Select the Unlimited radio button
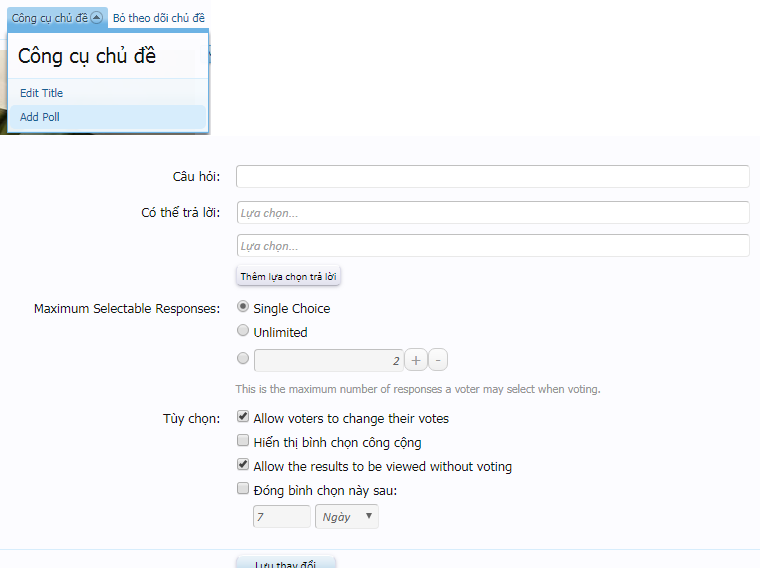 [243, 331]
